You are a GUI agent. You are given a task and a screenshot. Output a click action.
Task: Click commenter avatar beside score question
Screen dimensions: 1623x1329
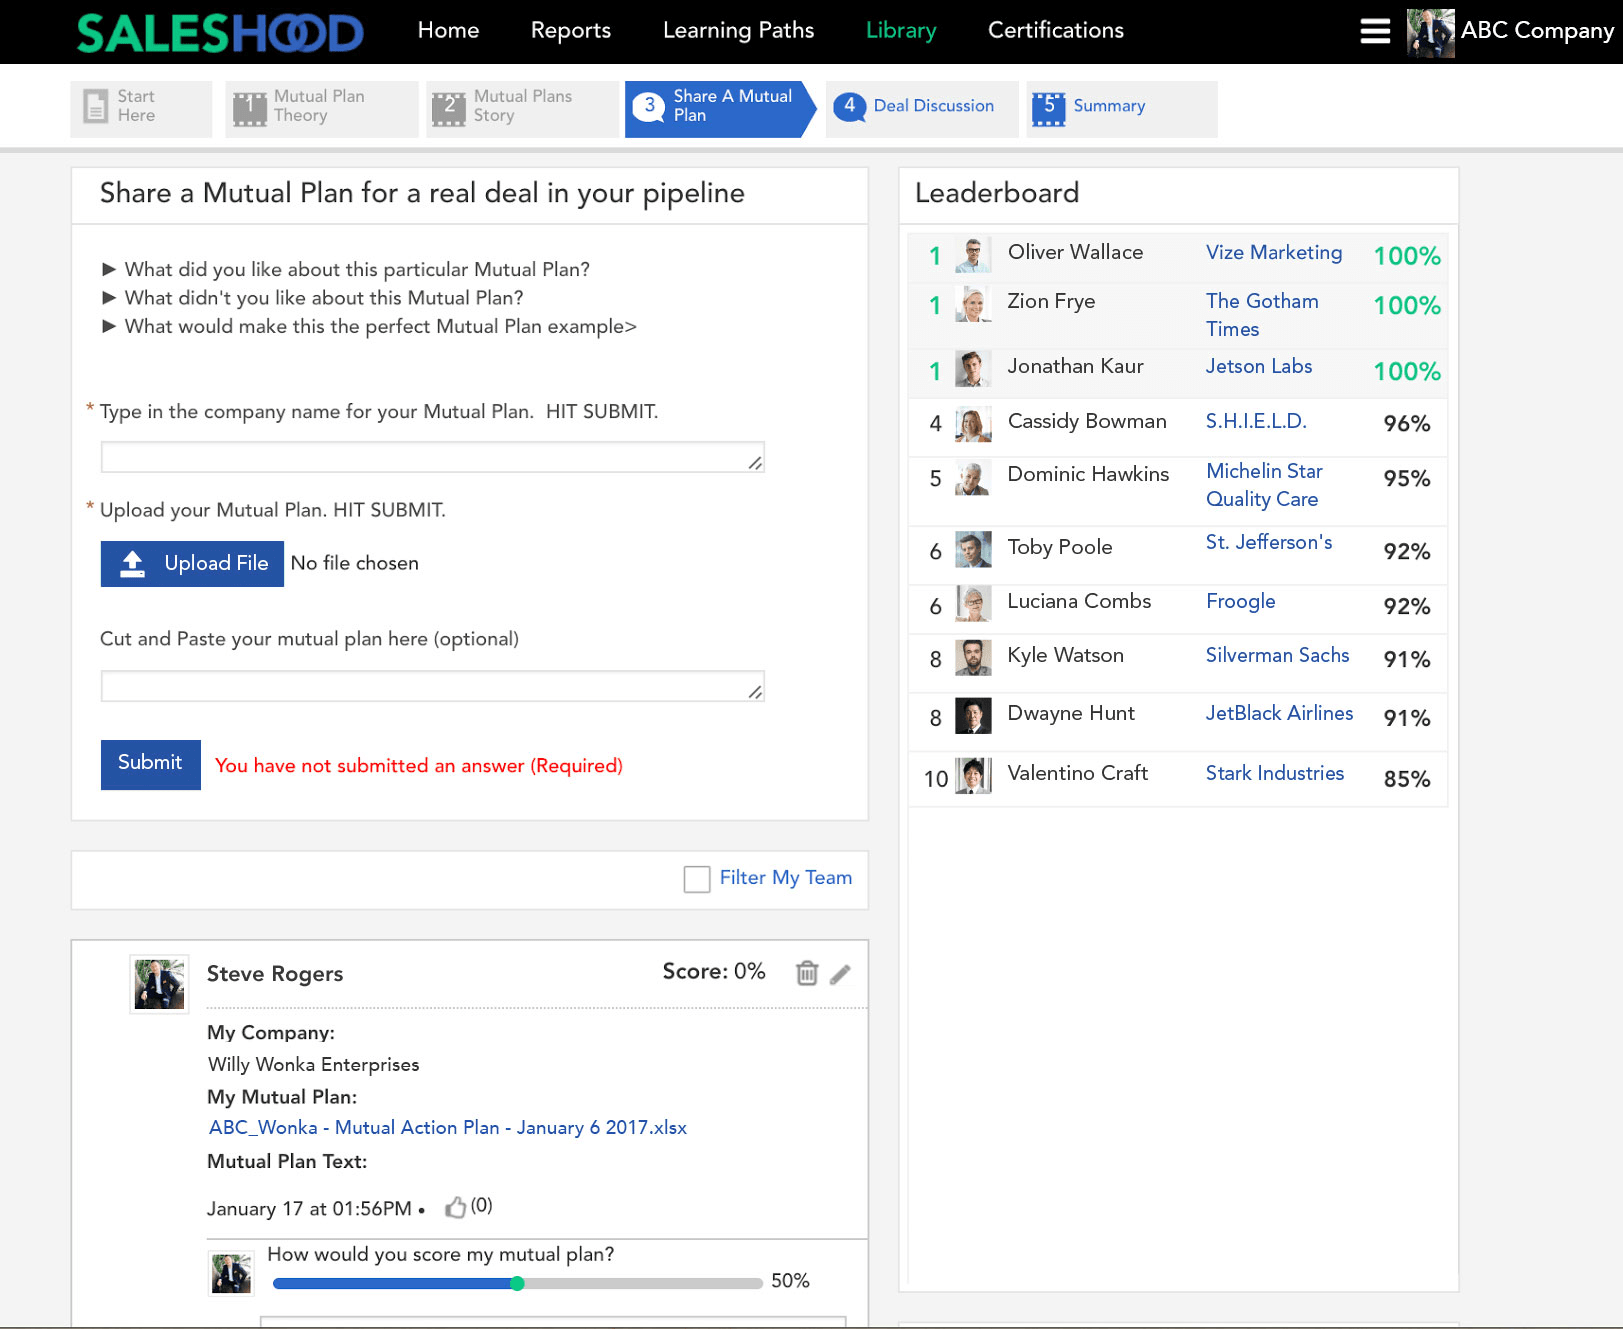click(231, 1273)
